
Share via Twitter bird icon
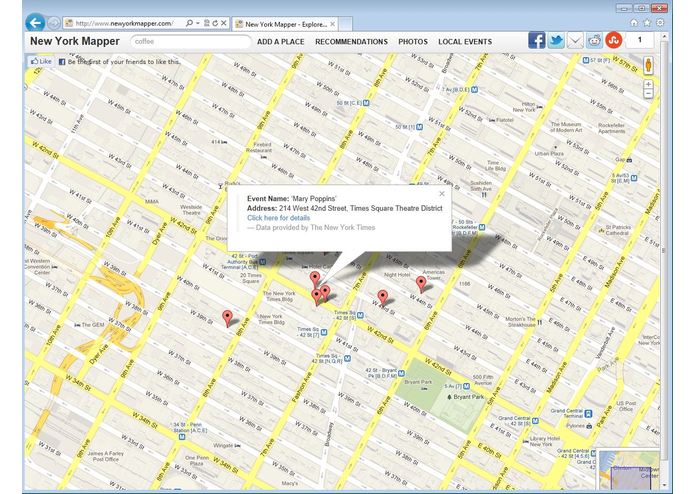pos(556,41)
